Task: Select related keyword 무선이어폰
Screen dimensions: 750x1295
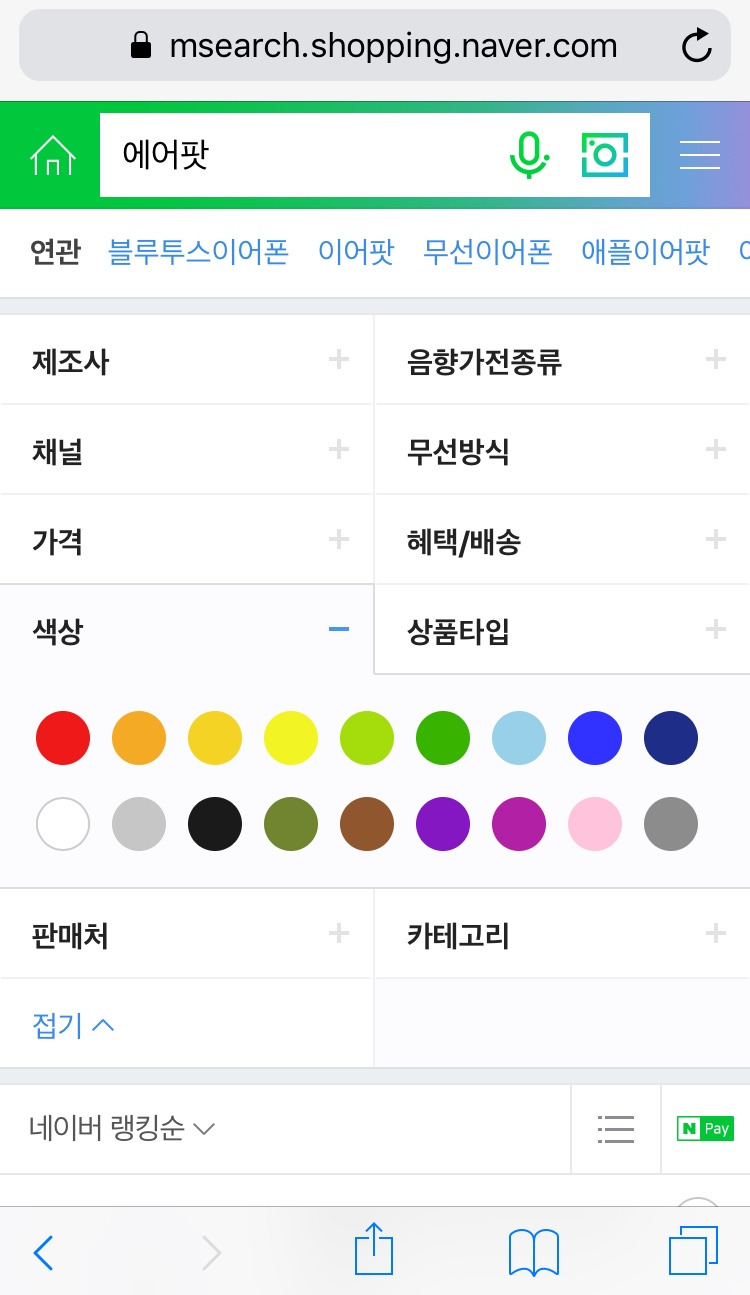Action: (x=487, y=252)
